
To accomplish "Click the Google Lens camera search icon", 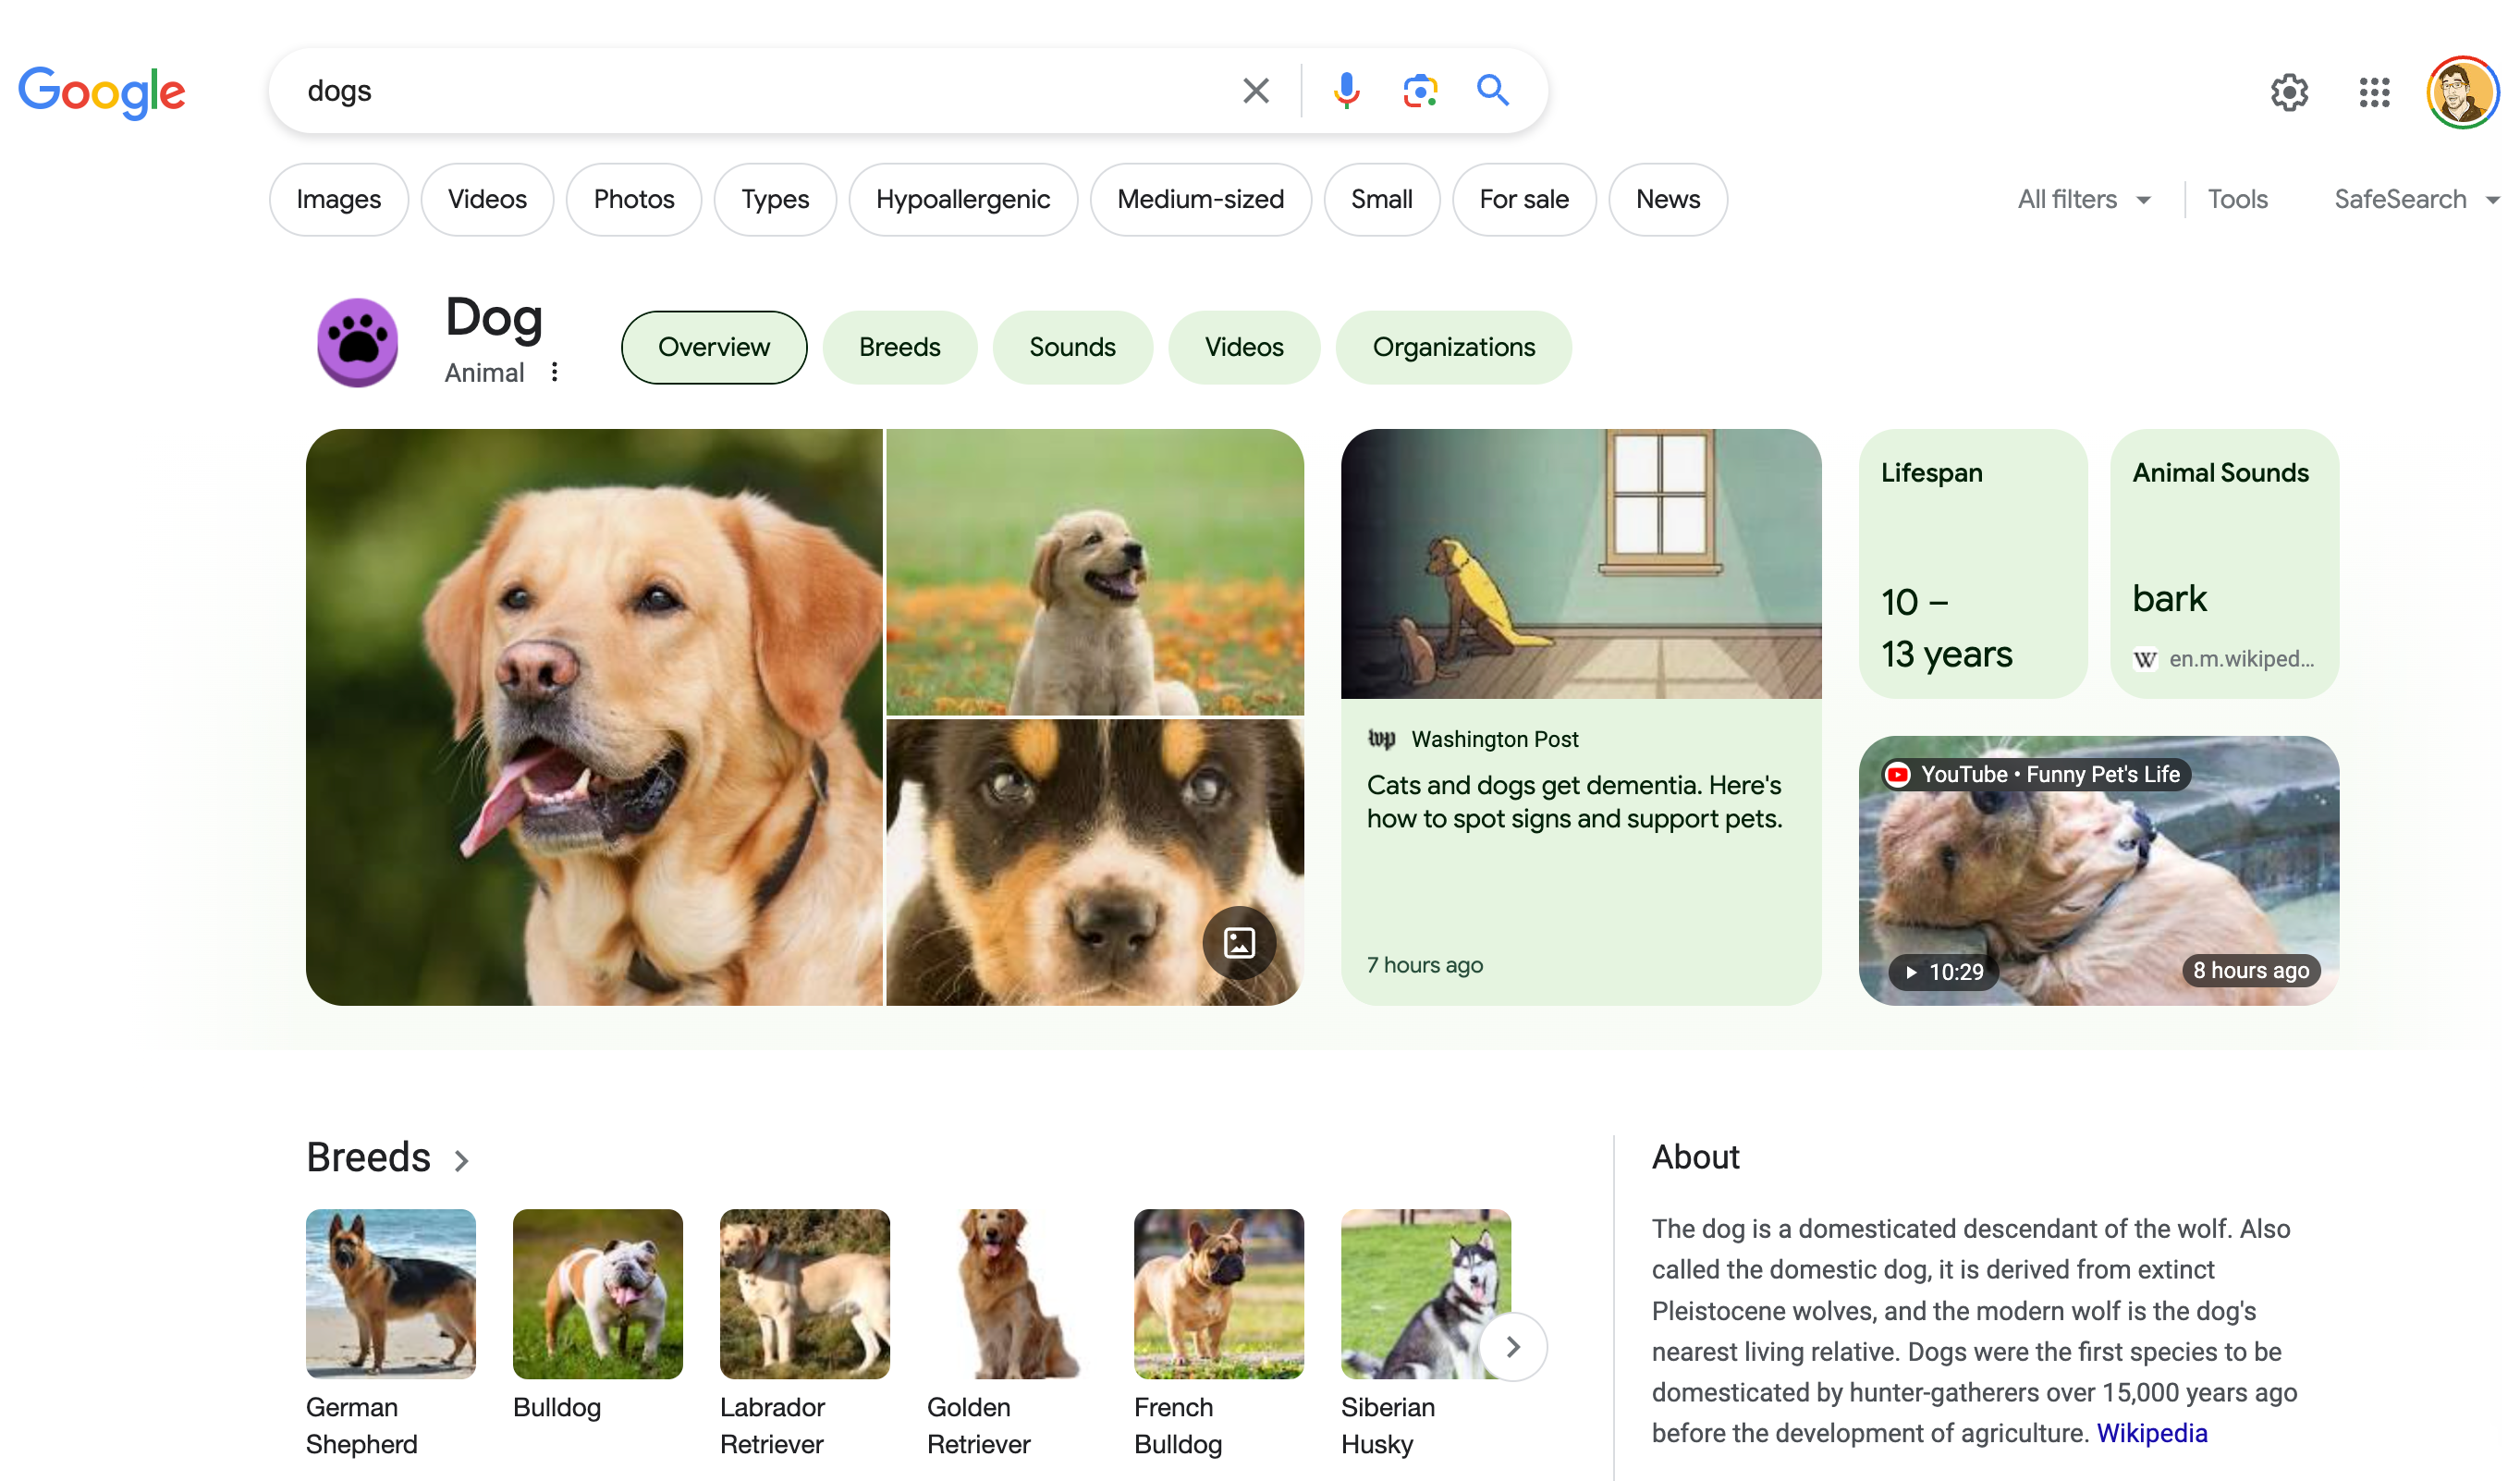I will click(1419, 90).
